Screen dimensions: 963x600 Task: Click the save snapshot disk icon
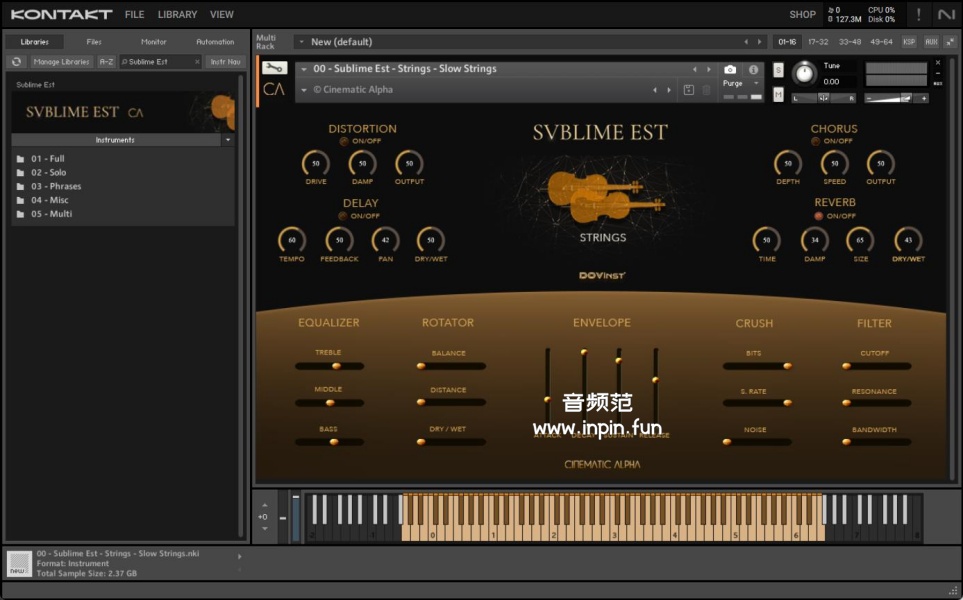tap(688, 90)
